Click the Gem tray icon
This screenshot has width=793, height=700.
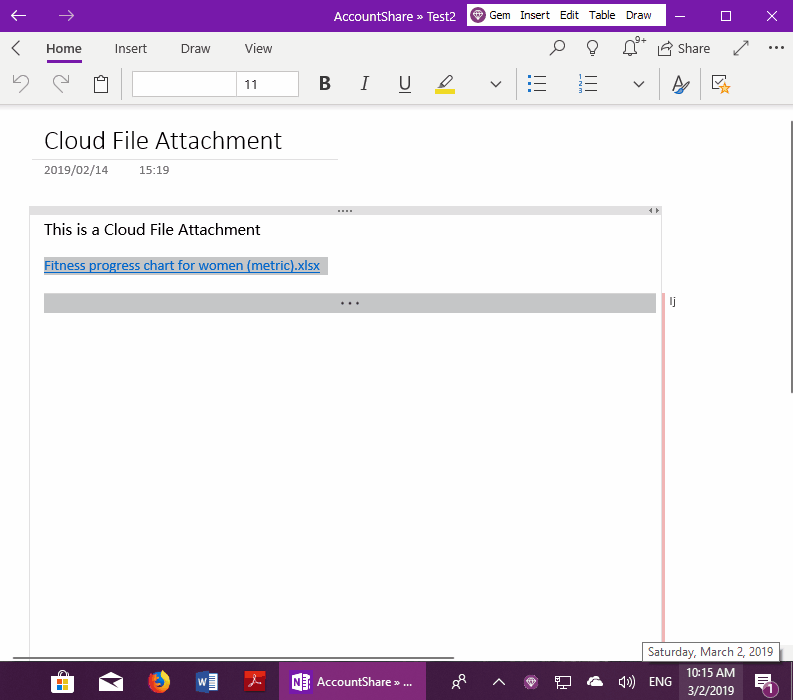click(x=531, y=682)
